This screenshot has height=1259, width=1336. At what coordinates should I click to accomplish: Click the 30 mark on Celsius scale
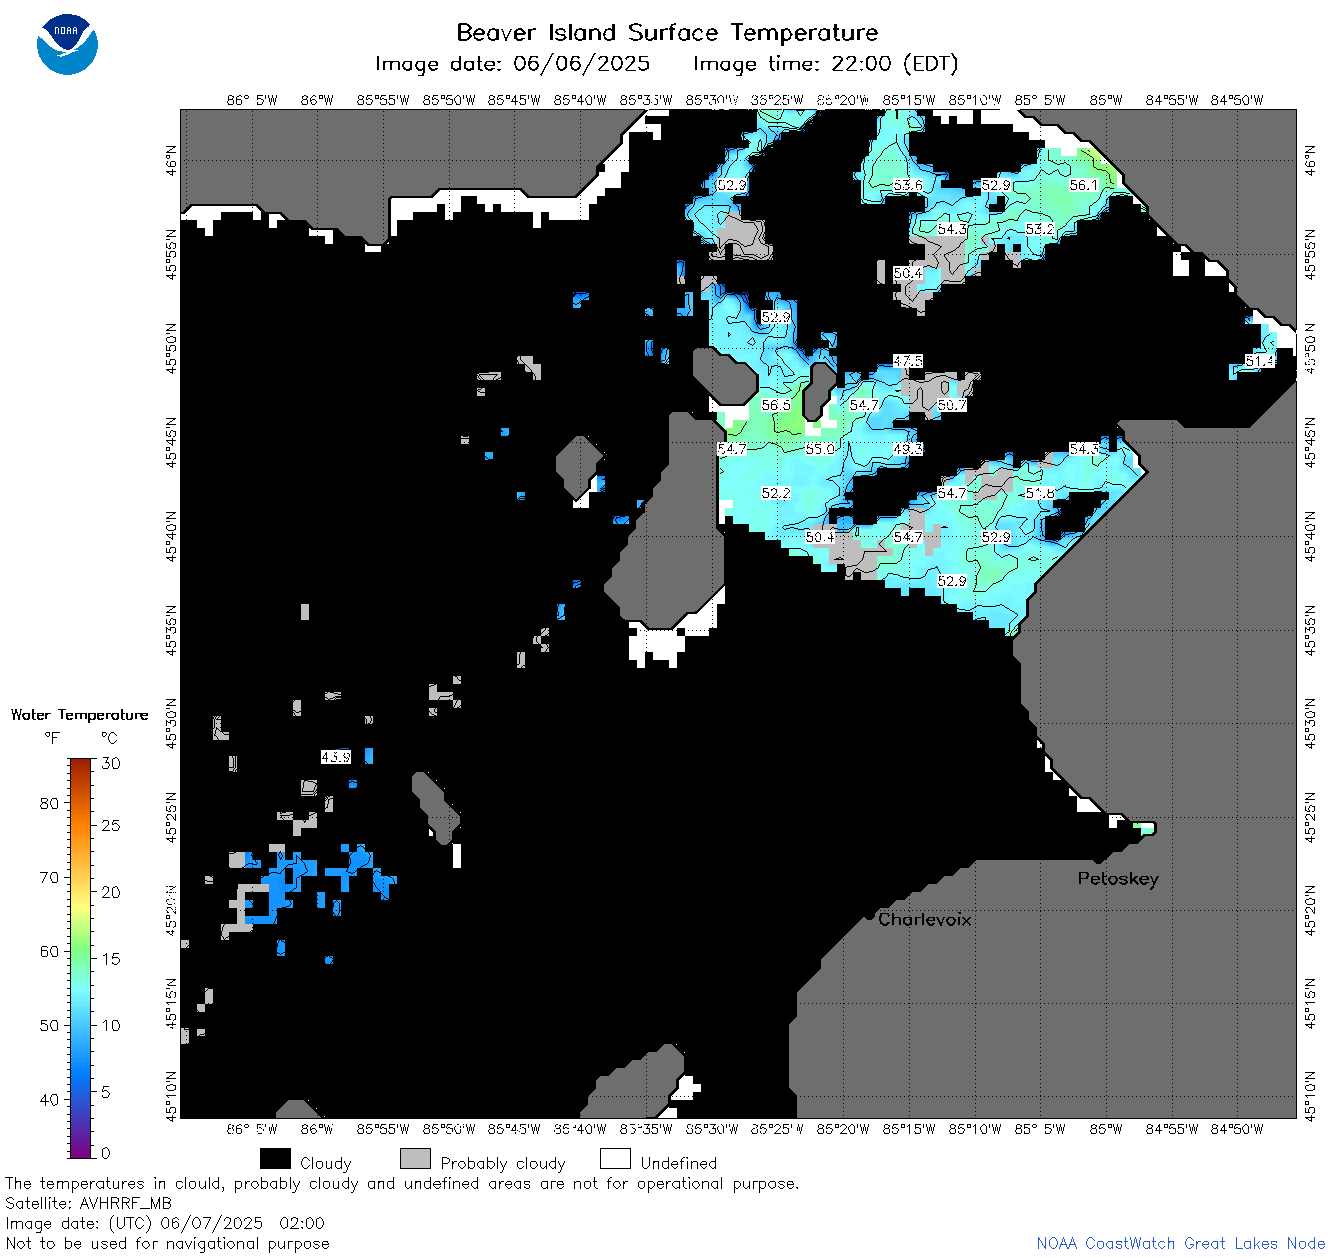(x=111, y=763)
